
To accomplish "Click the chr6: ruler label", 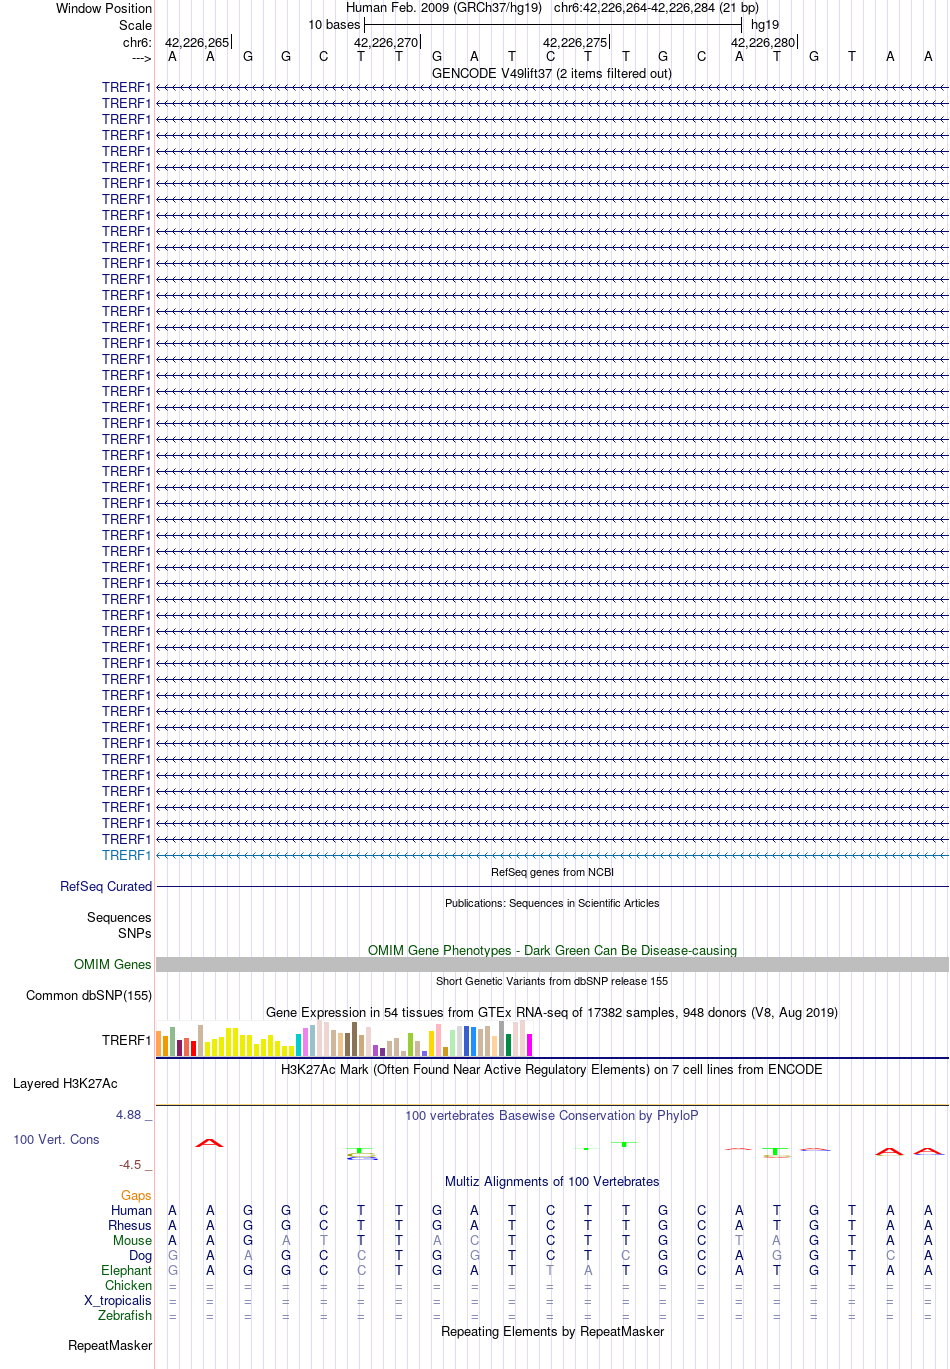I will click(137, 43).
